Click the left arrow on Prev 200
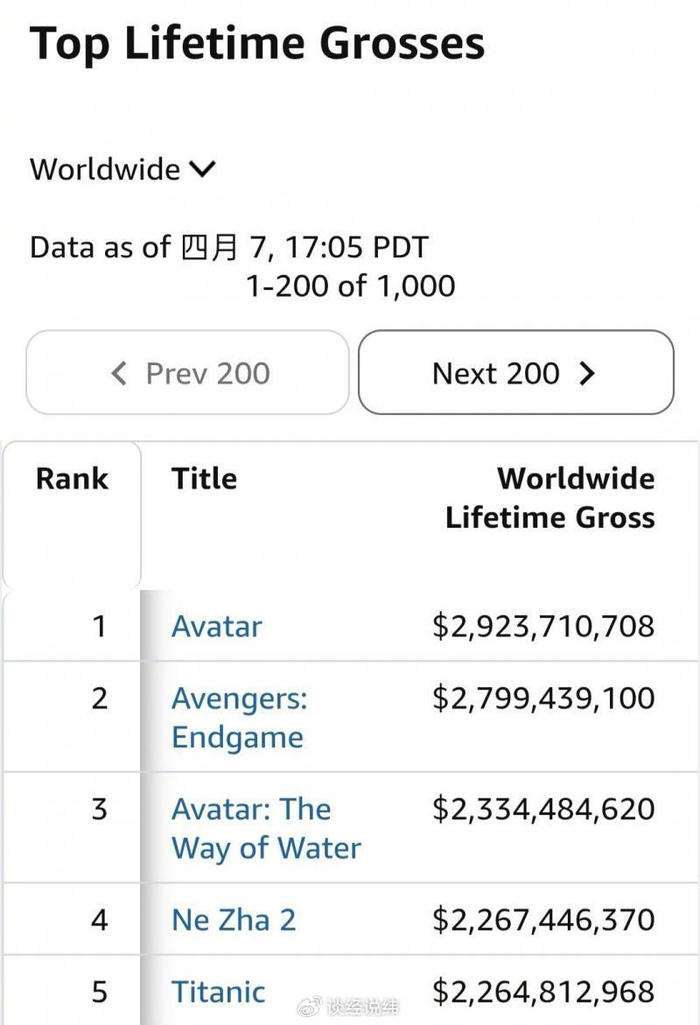700x1025 pixels. [119, 373]
